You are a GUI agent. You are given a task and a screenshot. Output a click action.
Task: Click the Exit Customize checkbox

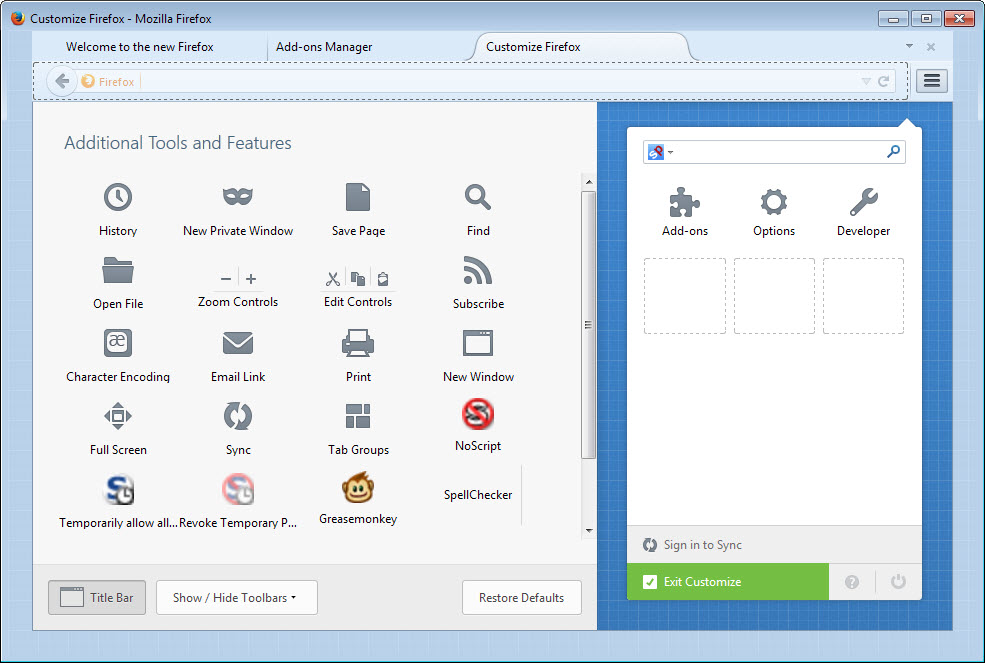pos(650,581)
